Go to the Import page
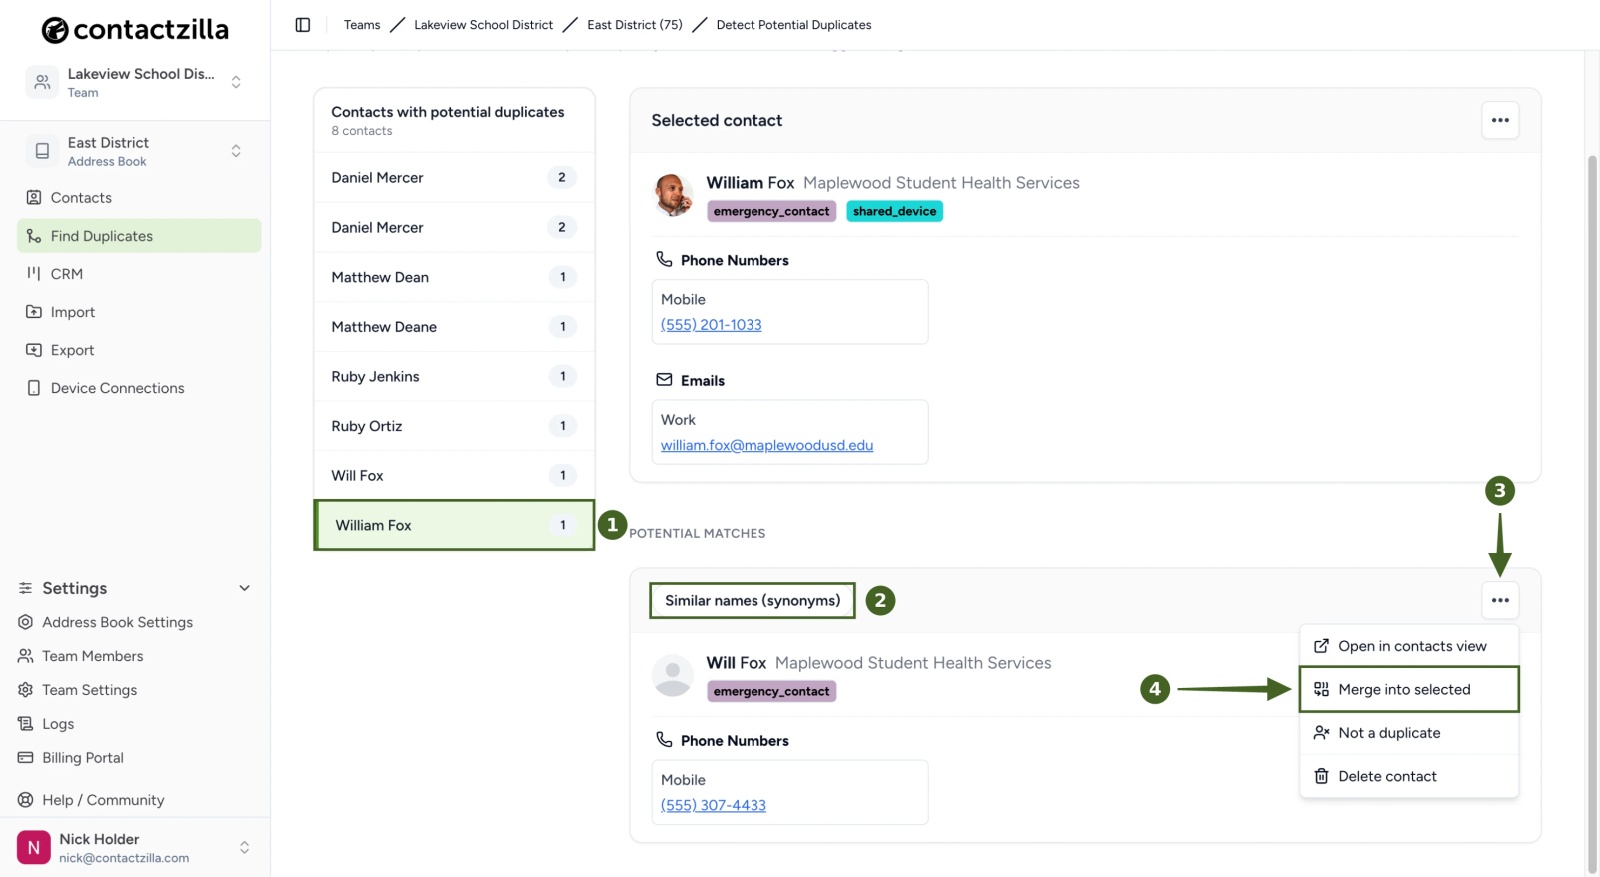 [139, 312]
